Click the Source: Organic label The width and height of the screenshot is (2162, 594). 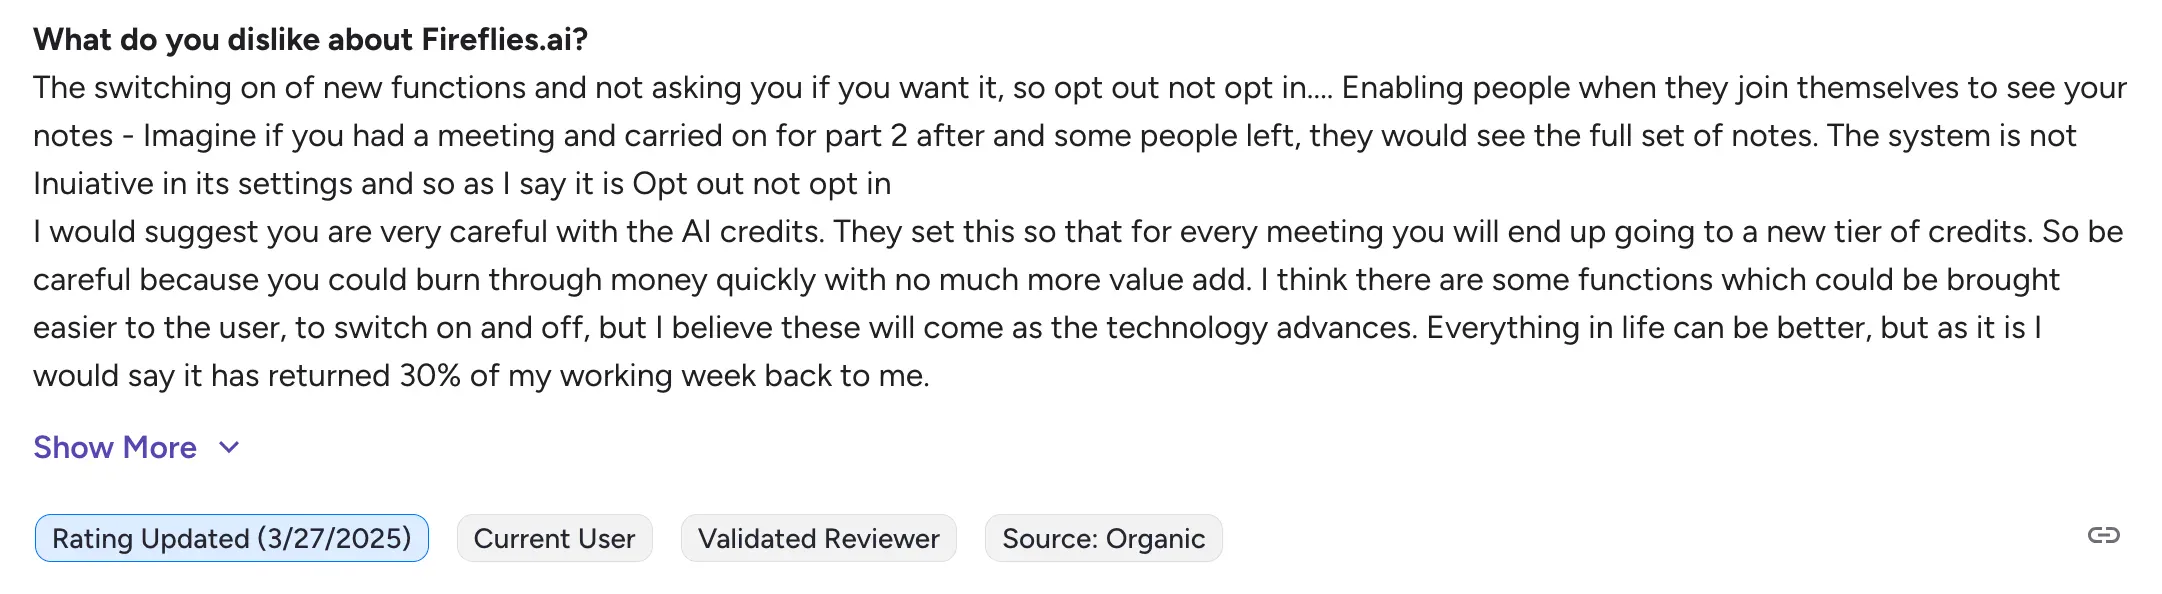[1103, 538]
